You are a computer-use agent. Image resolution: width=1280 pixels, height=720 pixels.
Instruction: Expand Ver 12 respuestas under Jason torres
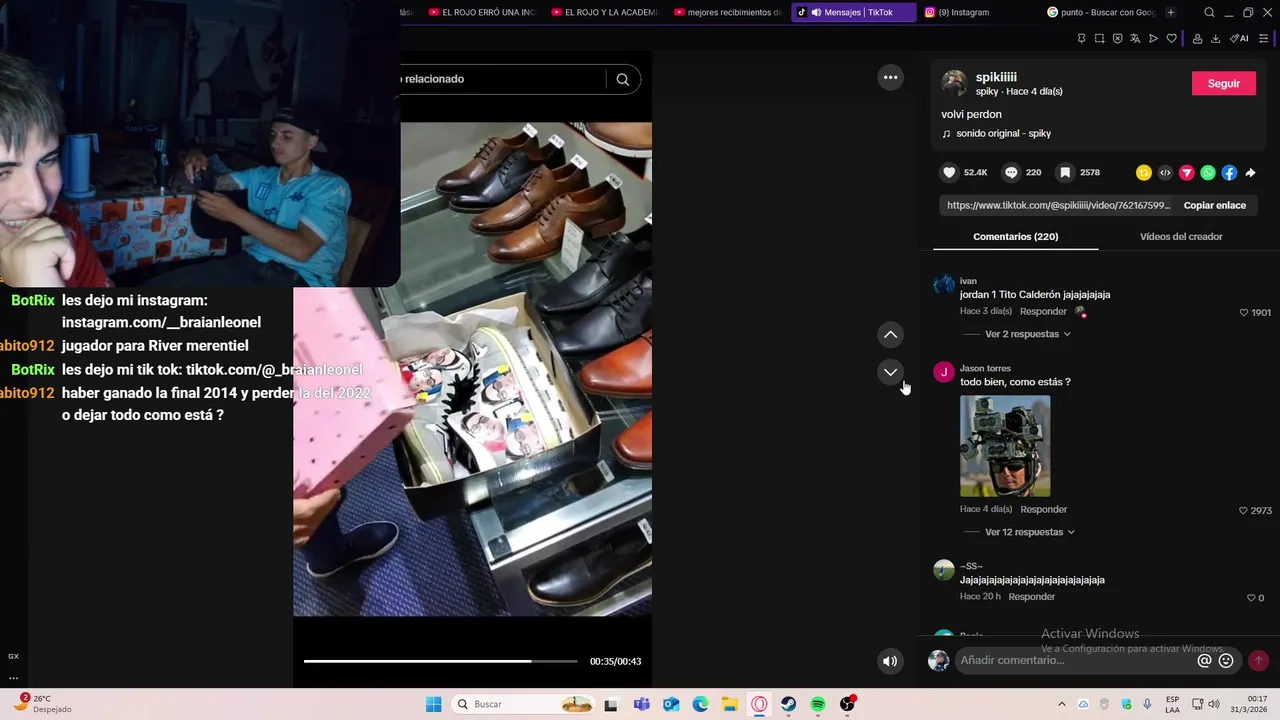point(1029,532)
